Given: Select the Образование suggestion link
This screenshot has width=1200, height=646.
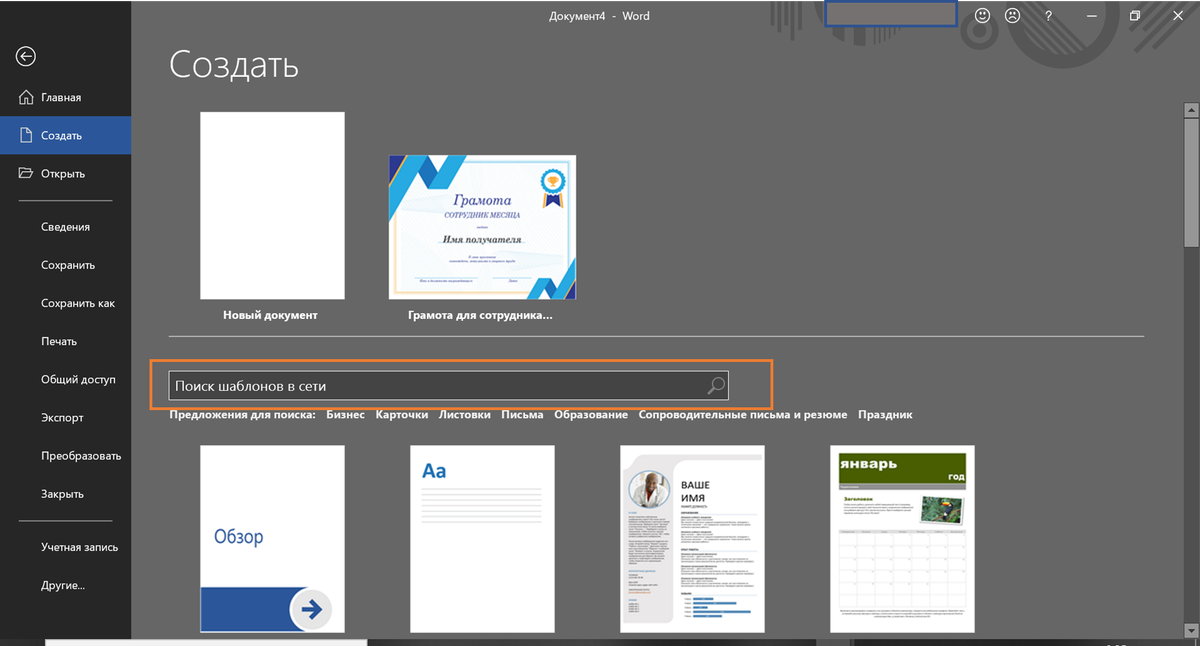Looking at the screenshot, I should (591, 414).
